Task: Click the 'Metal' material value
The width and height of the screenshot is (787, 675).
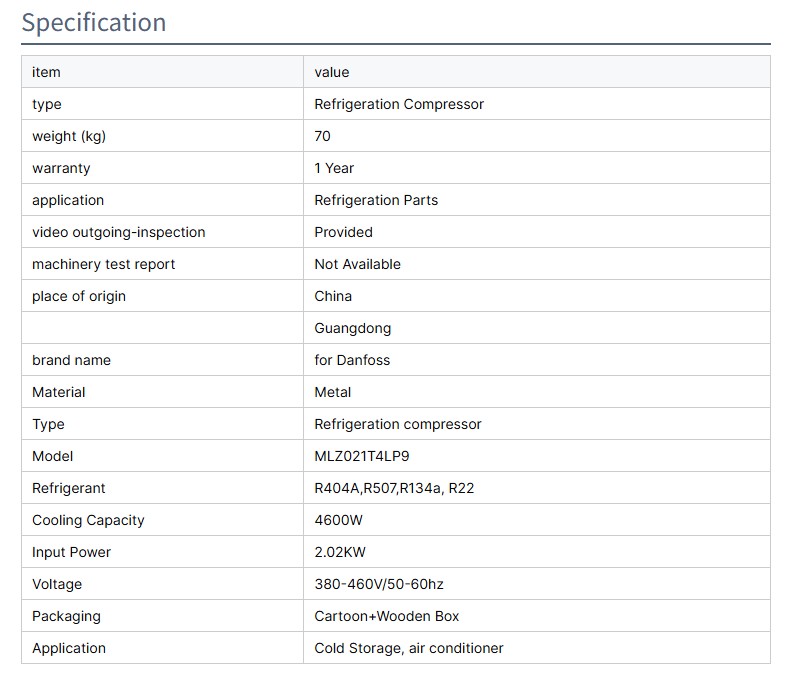Action: pyautogui.click(x=332, y=392)
